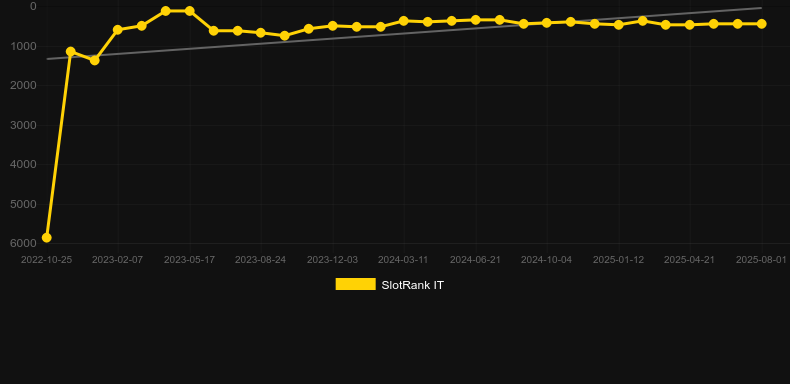
Task: Click the 3000 y-axis label
Action: tap(24, 125)
